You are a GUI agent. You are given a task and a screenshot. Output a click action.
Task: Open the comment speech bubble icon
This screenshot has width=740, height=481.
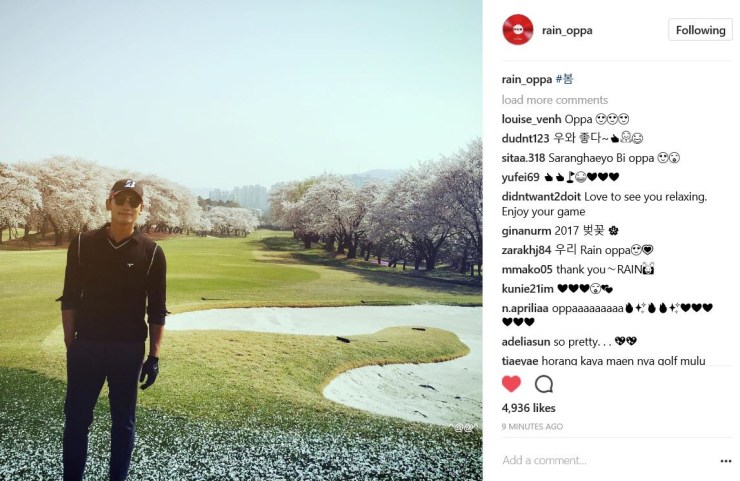click(x=544, y=384)
